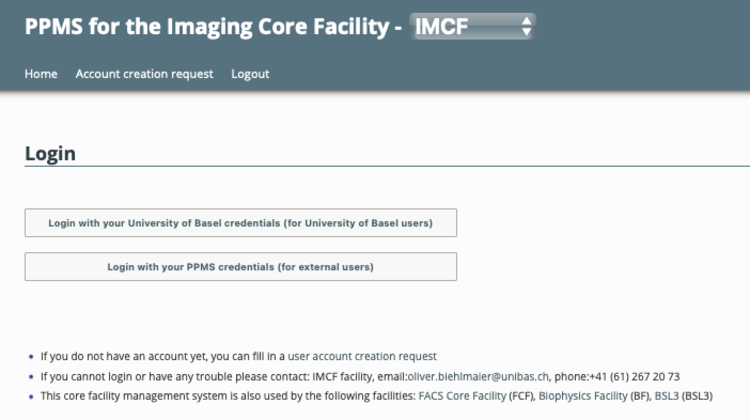The height and width of the screenshot is (420, 750).
Task: Open Account creation request in navigation bar
Action: point(144,74)
